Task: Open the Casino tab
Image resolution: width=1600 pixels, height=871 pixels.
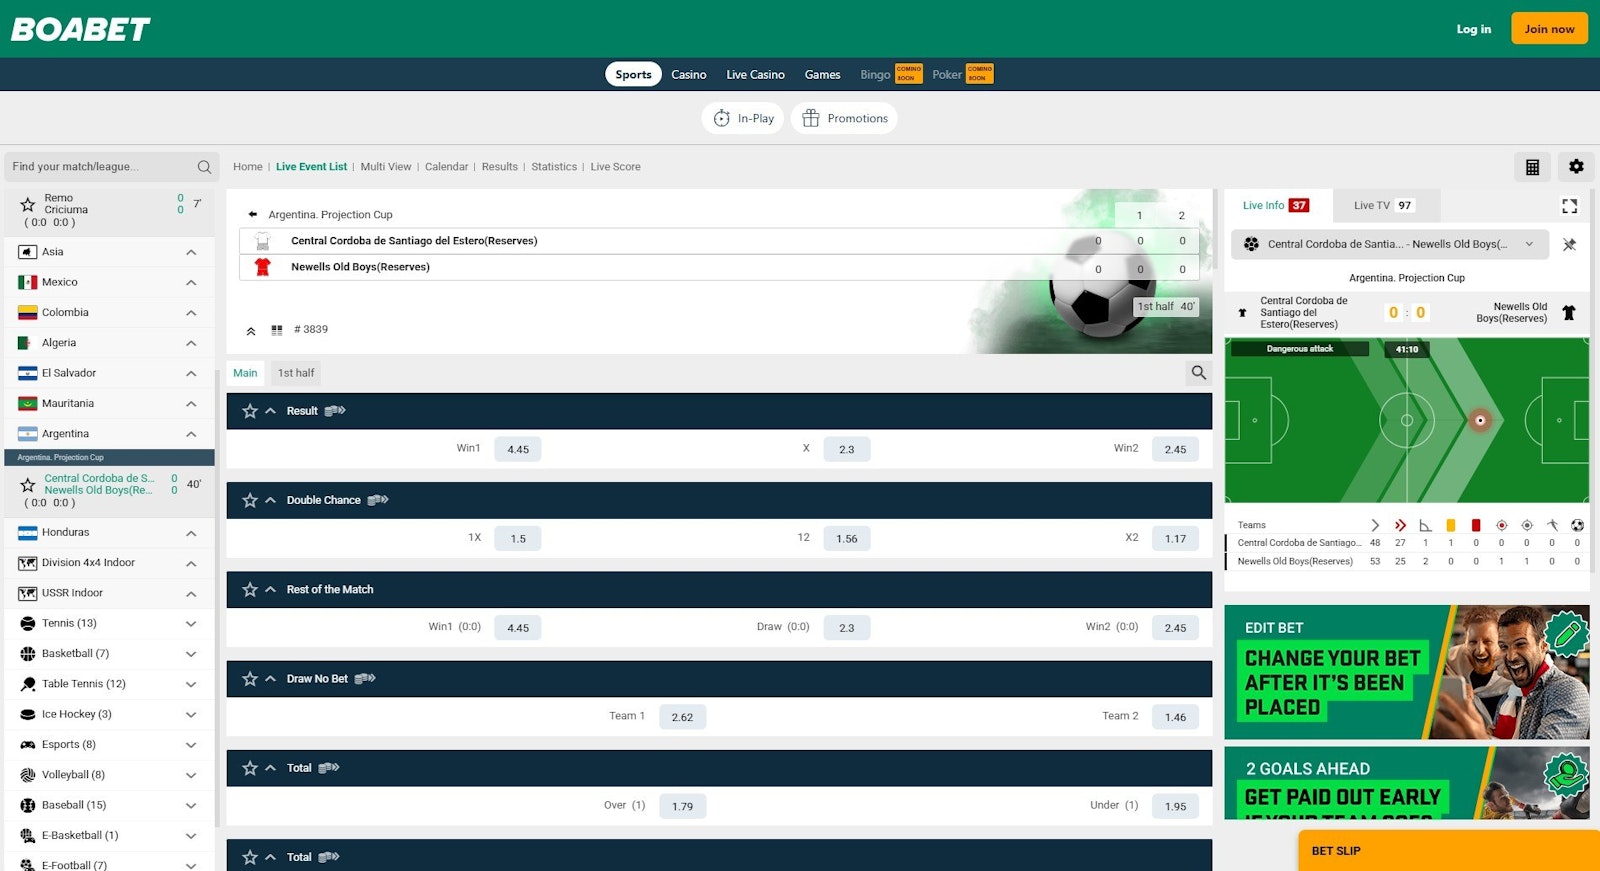Action: tap(689, 74)
